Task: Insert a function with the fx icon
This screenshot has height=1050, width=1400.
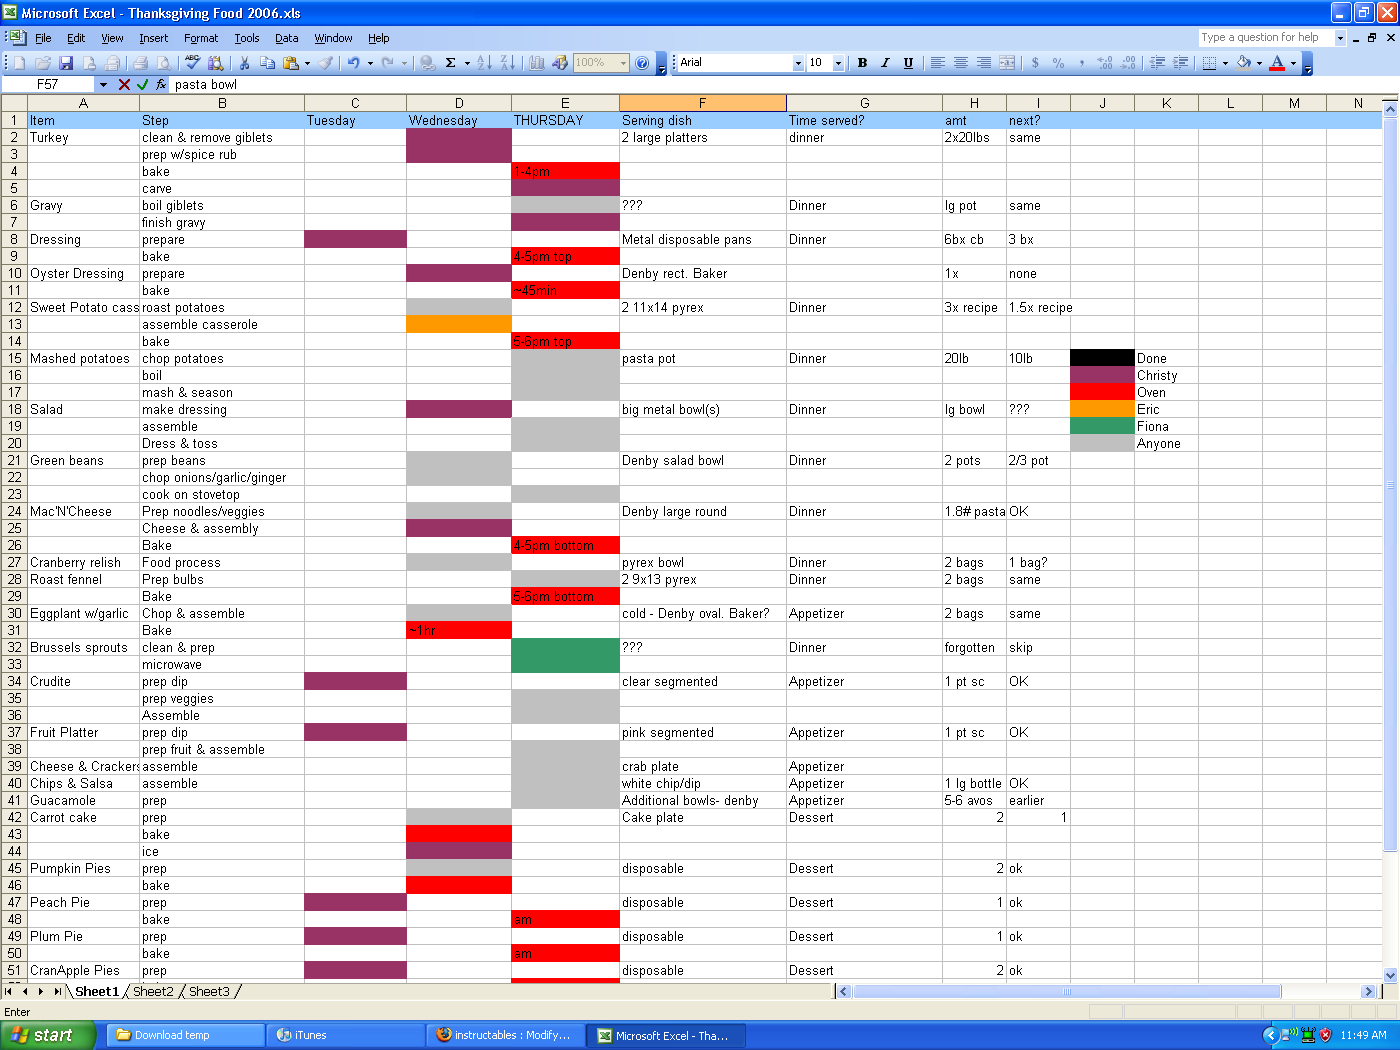Action: 161,85
